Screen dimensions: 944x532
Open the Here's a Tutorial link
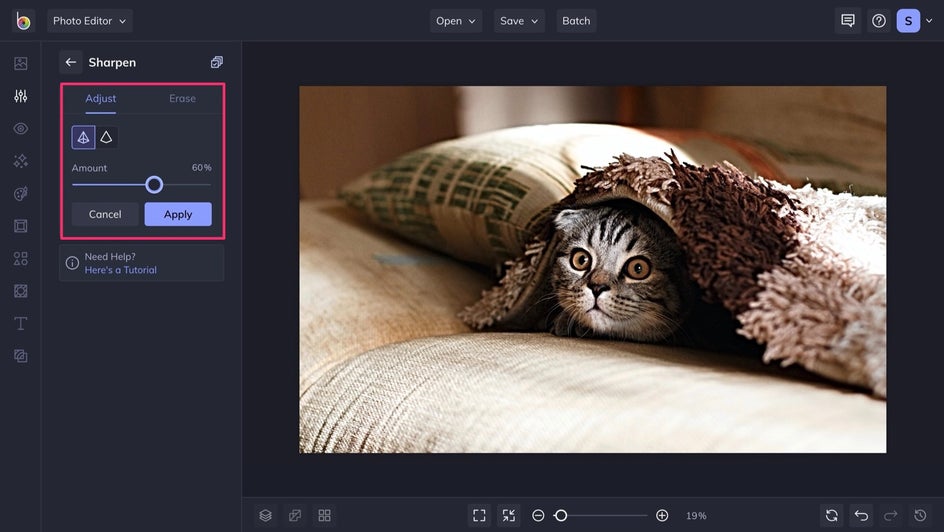point(120,270)
